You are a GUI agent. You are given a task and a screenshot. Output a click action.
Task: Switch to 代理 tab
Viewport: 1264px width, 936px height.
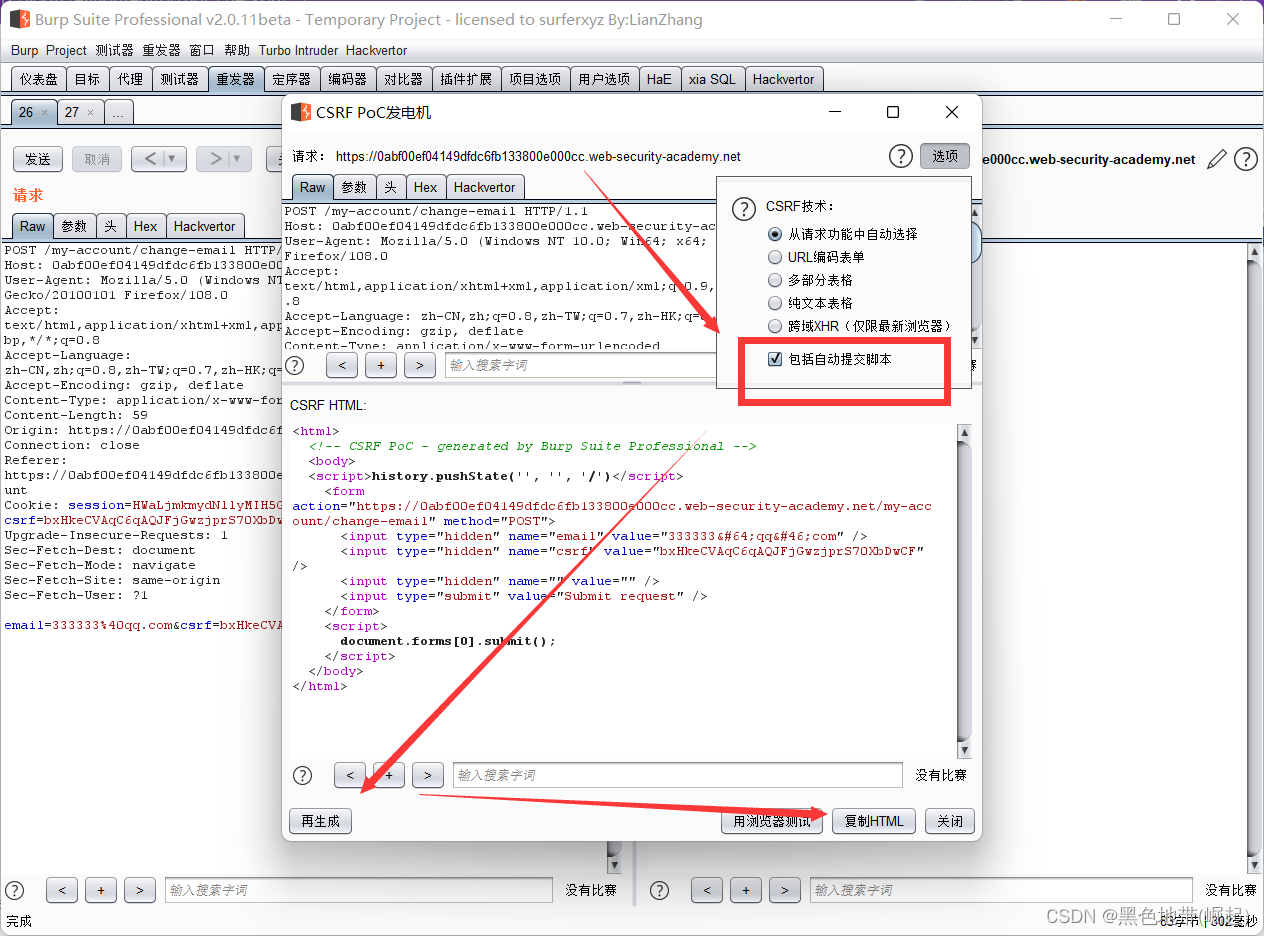[x=130, y=79]
